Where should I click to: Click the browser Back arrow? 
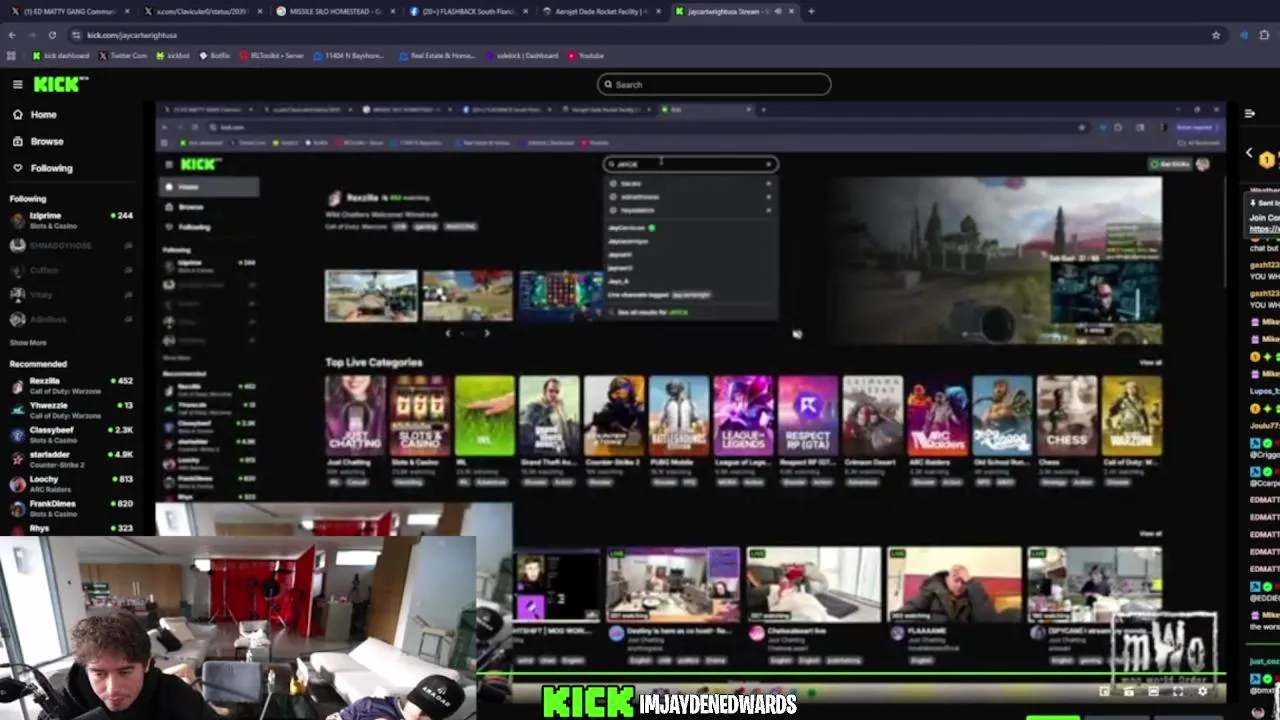[12, 35]
